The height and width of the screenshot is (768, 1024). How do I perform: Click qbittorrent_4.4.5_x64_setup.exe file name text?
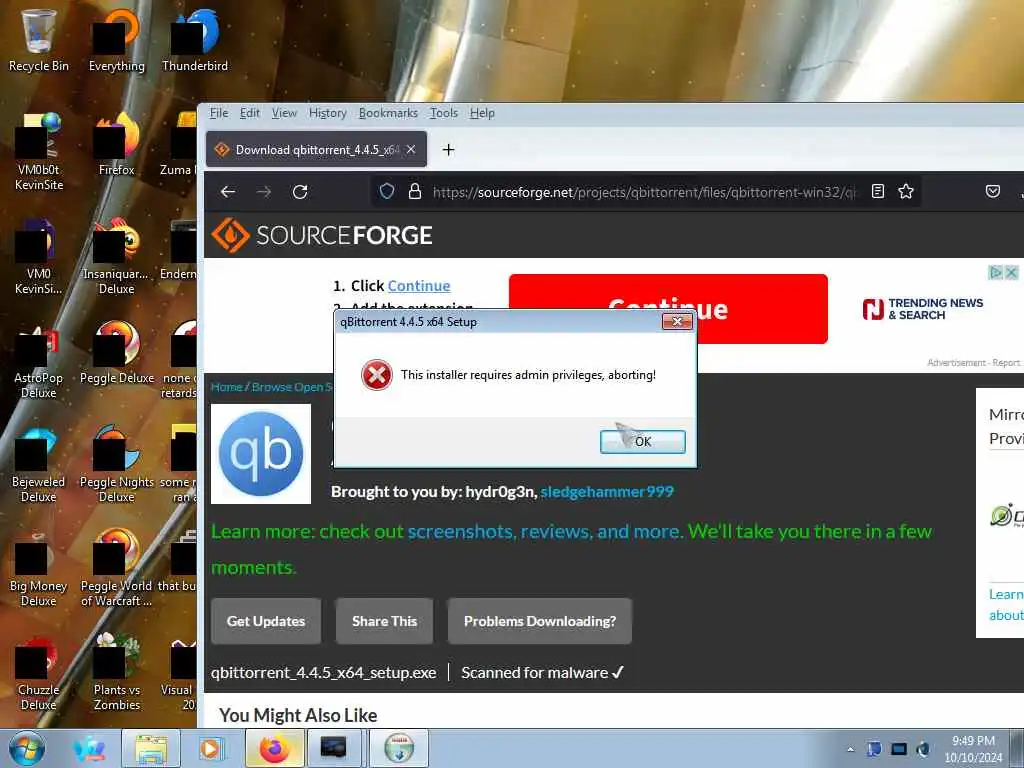323,673
